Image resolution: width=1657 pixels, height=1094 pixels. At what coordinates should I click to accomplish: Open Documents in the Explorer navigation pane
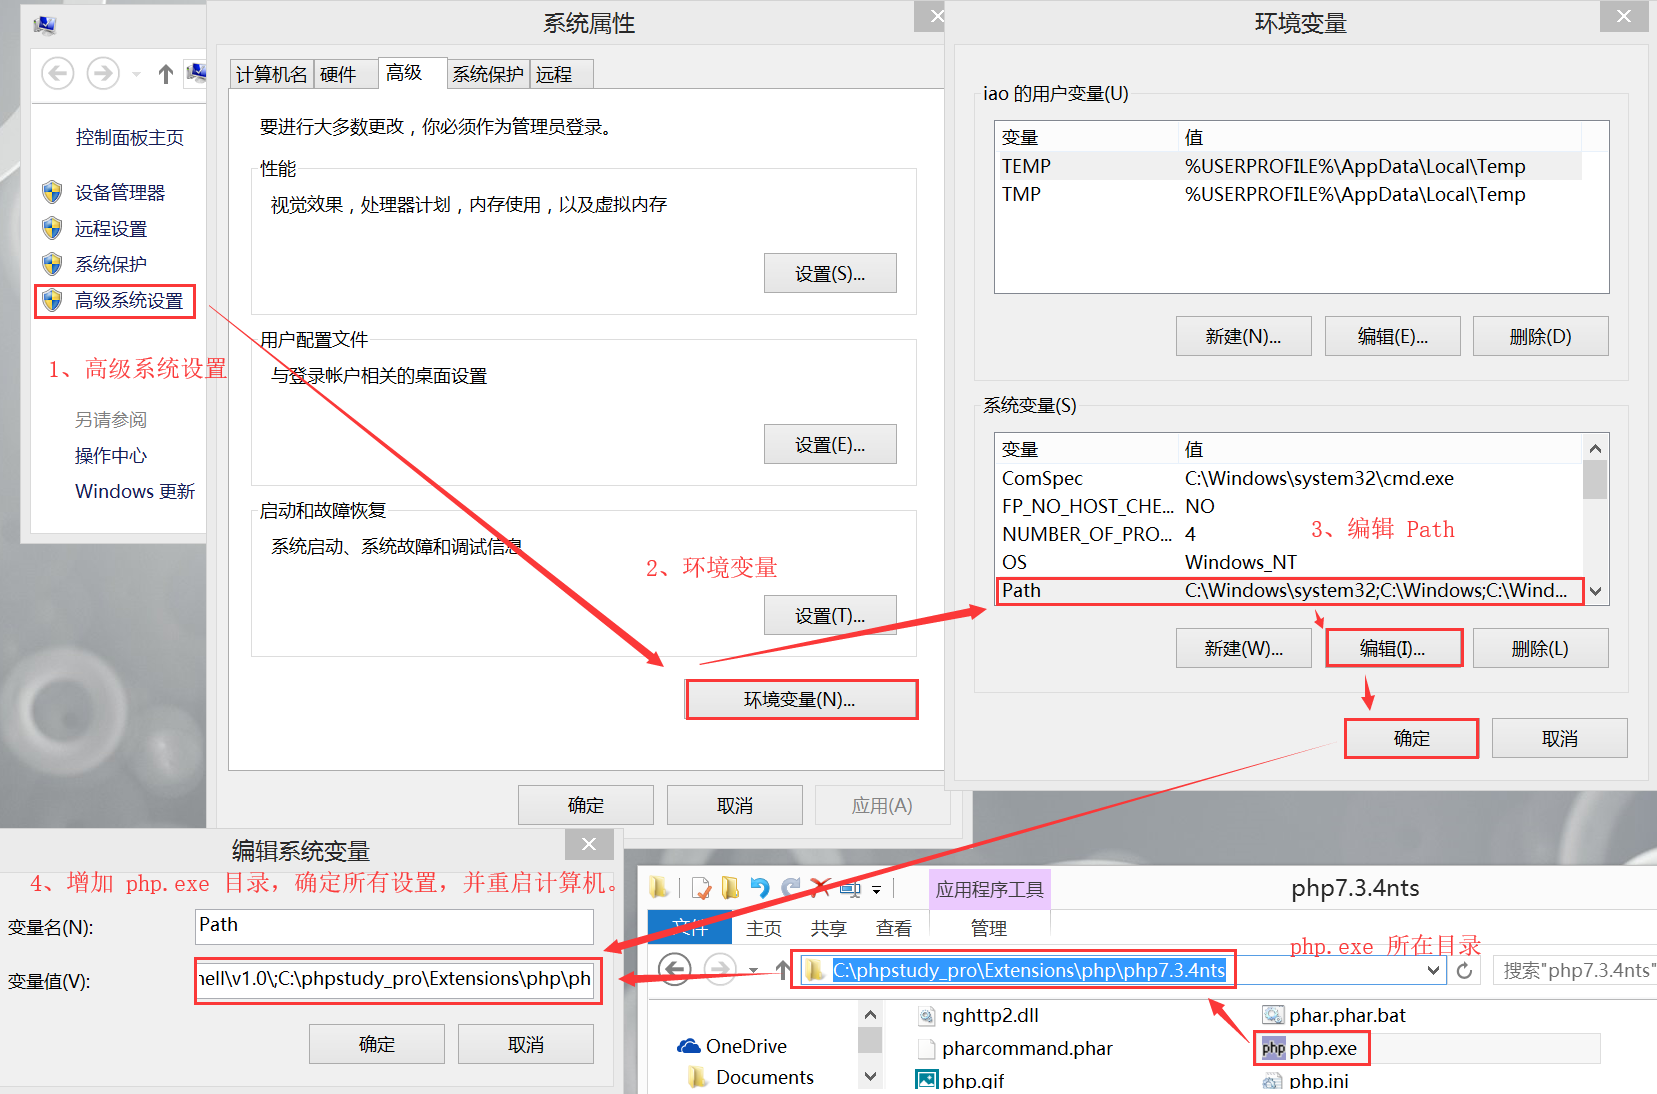pos(751,1077)
